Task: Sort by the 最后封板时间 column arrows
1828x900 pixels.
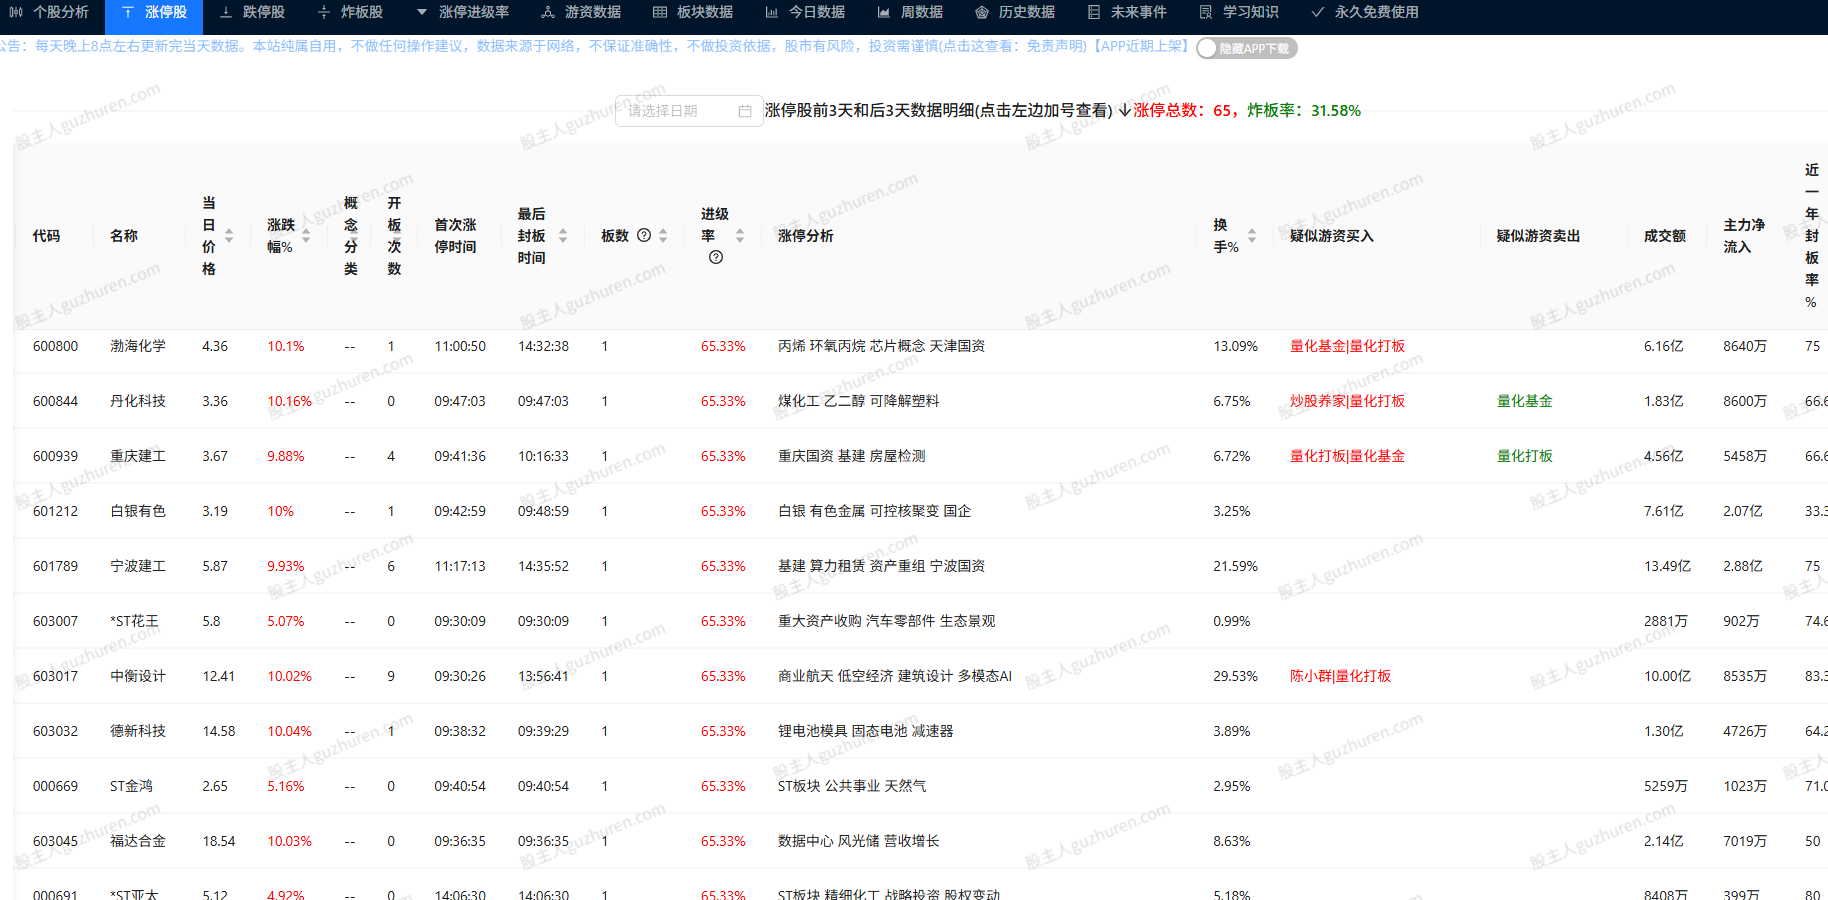Action: click(563, 236)
